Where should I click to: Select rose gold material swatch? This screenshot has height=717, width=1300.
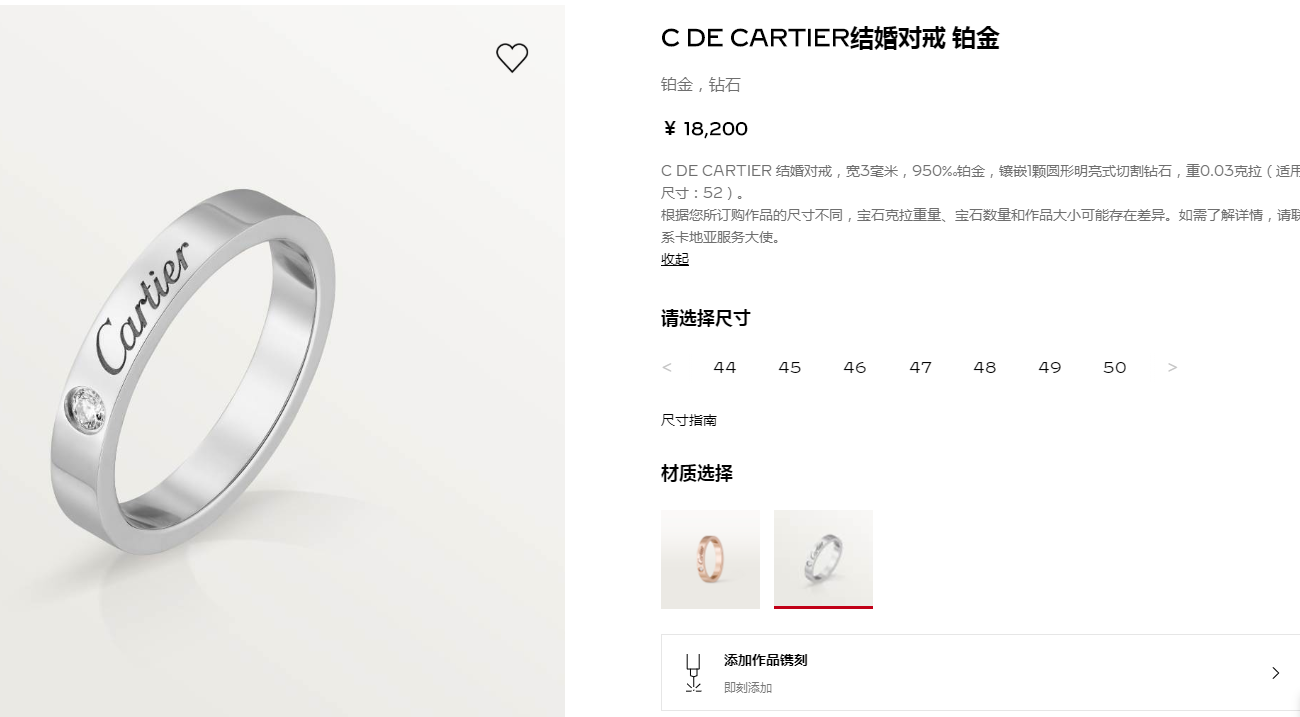point(710,559)
